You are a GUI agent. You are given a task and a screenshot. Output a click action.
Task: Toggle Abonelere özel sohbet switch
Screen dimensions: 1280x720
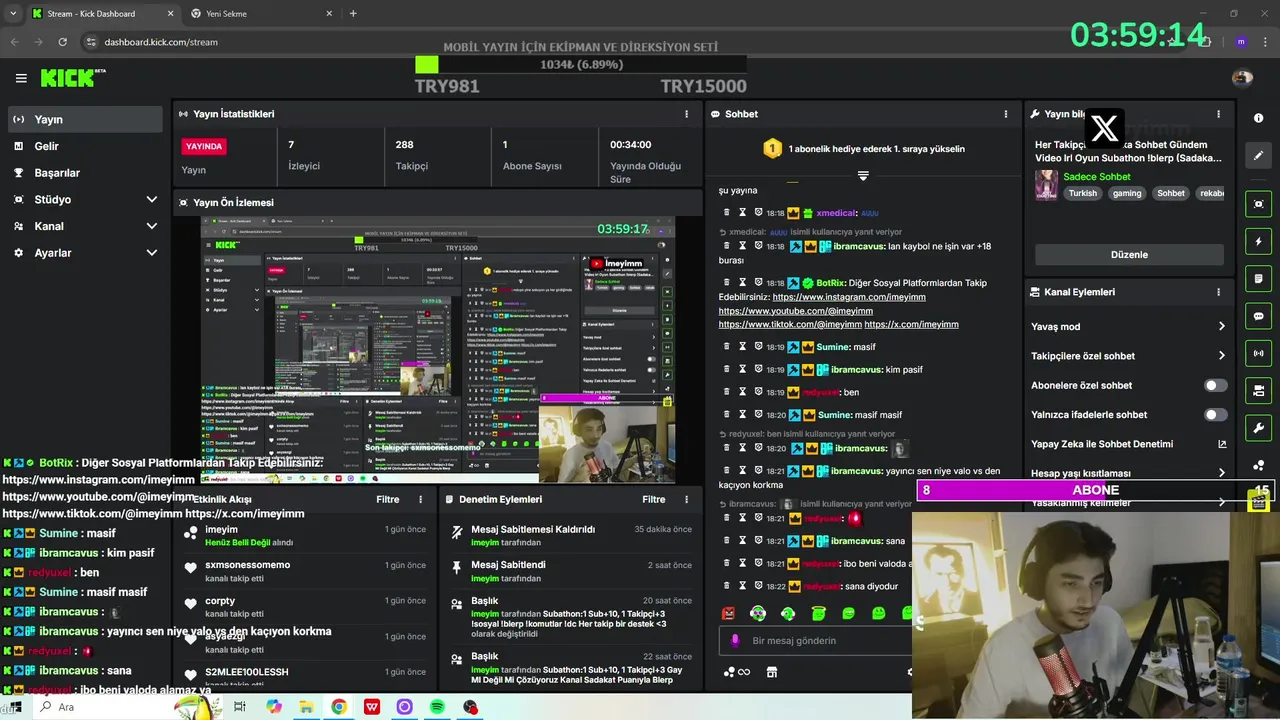1215,385
